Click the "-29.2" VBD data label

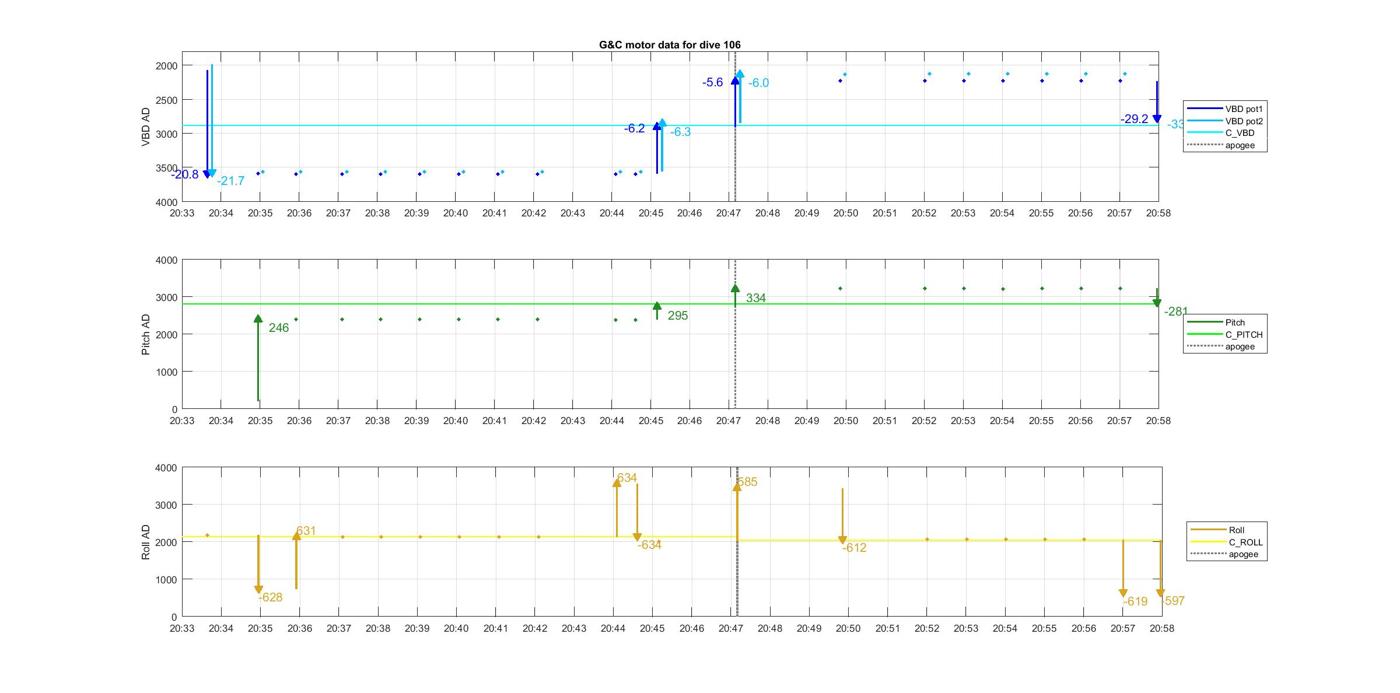coord(1135,119)
